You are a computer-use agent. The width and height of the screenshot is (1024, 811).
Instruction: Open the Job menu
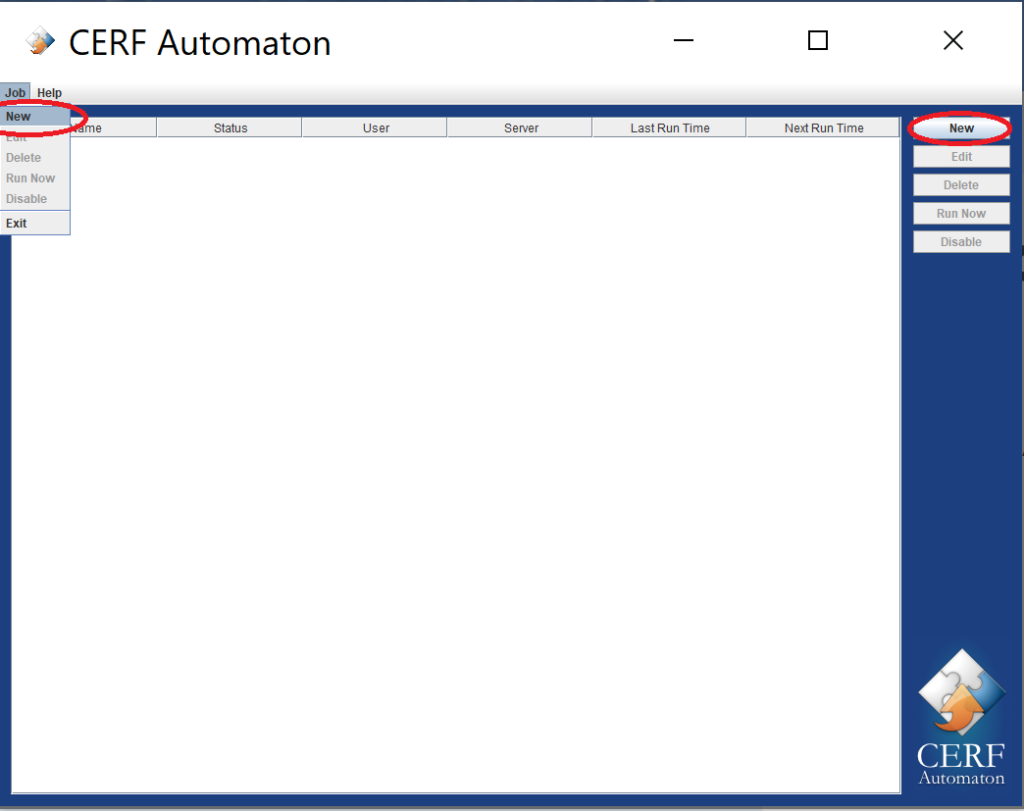click(15, 93)
